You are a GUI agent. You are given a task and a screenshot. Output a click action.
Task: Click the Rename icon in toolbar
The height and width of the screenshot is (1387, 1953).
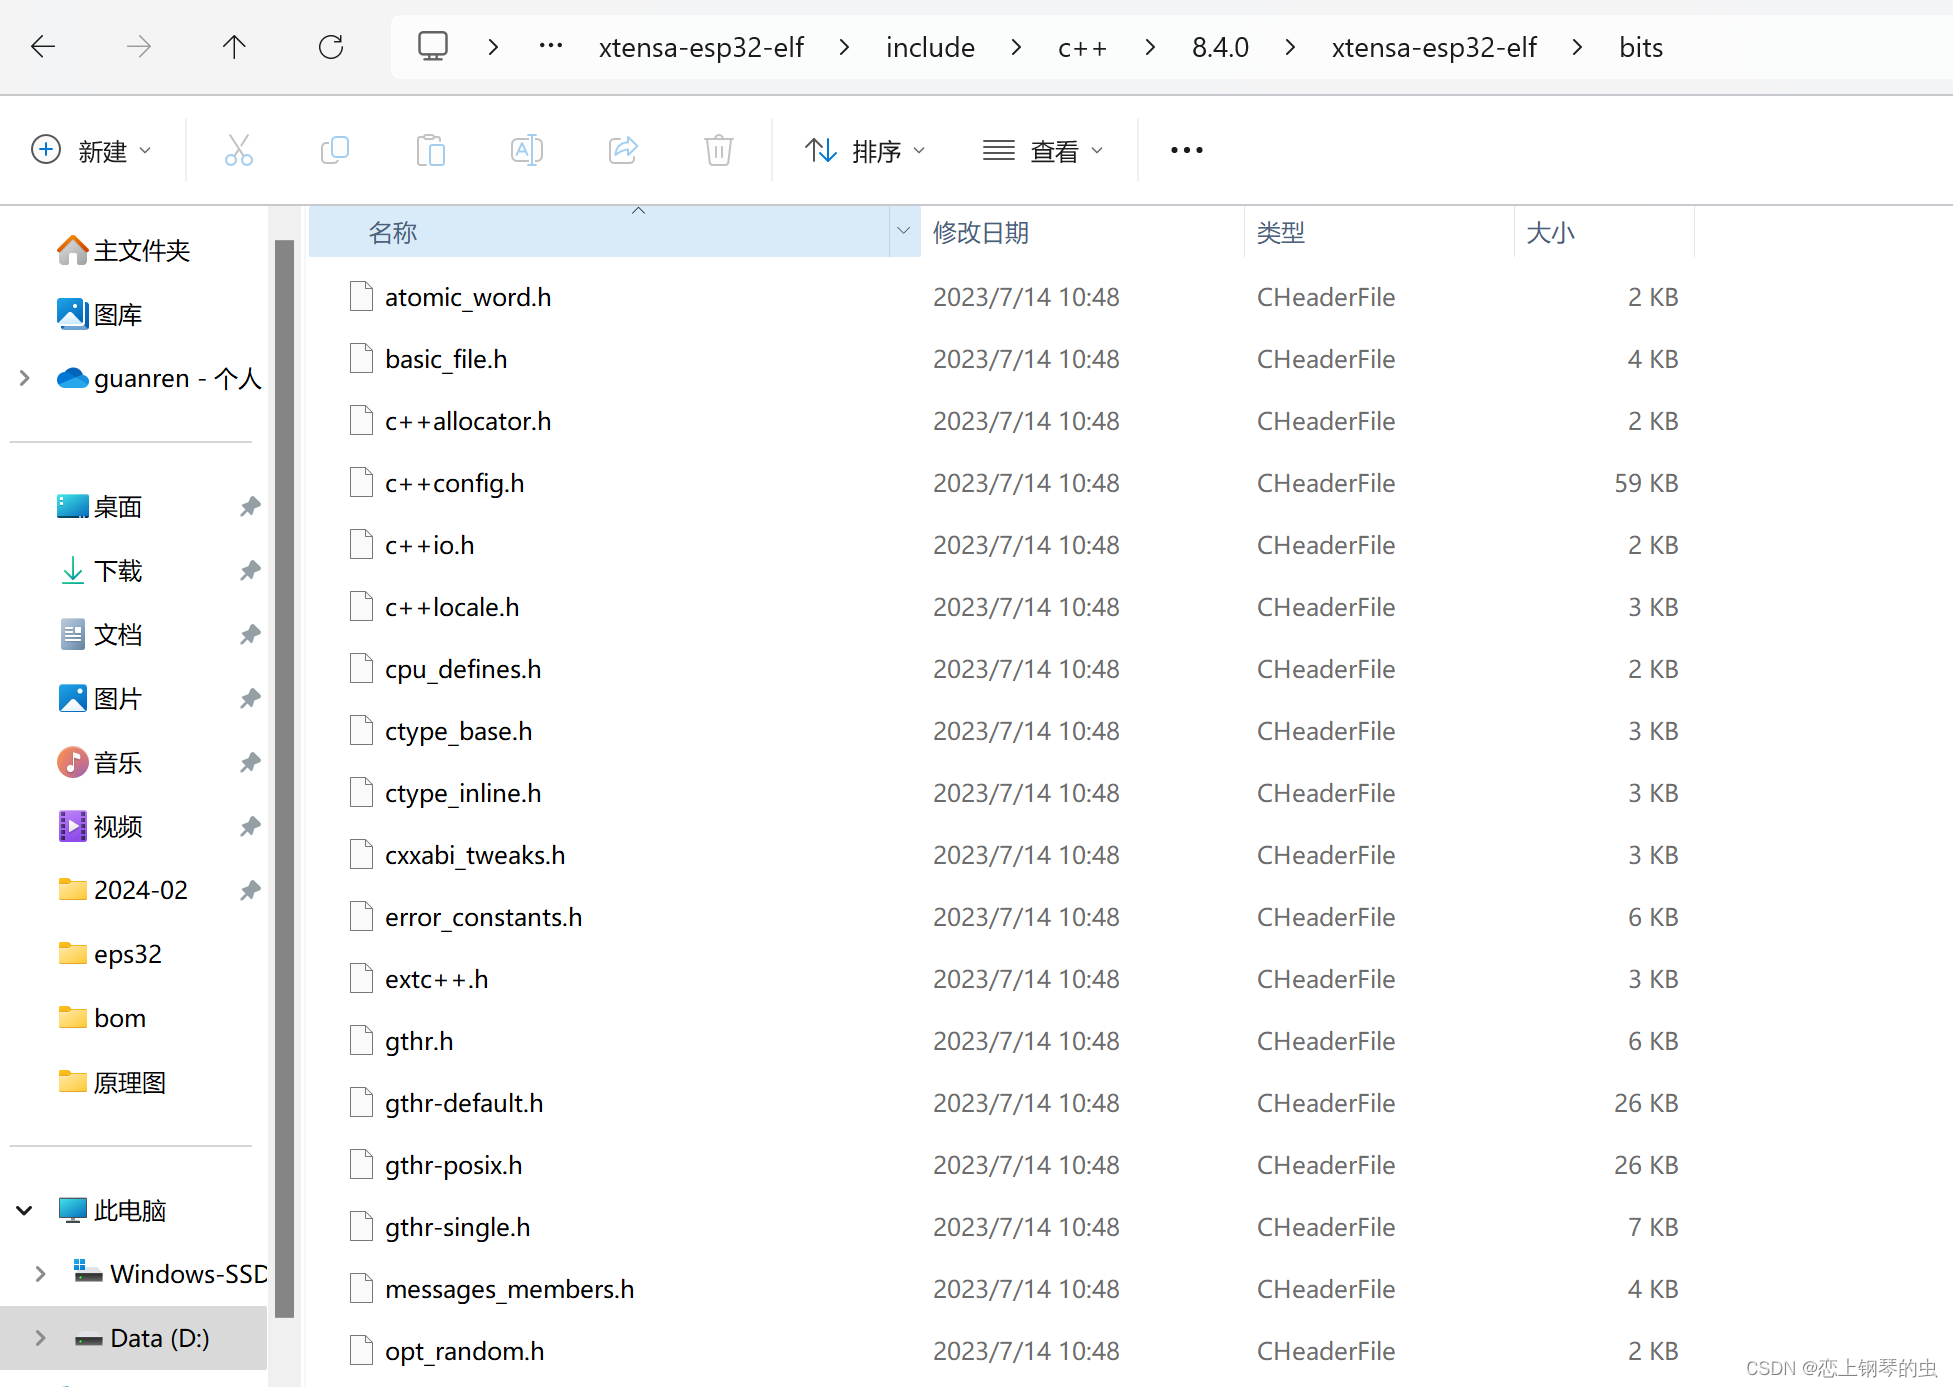point(526,151)
